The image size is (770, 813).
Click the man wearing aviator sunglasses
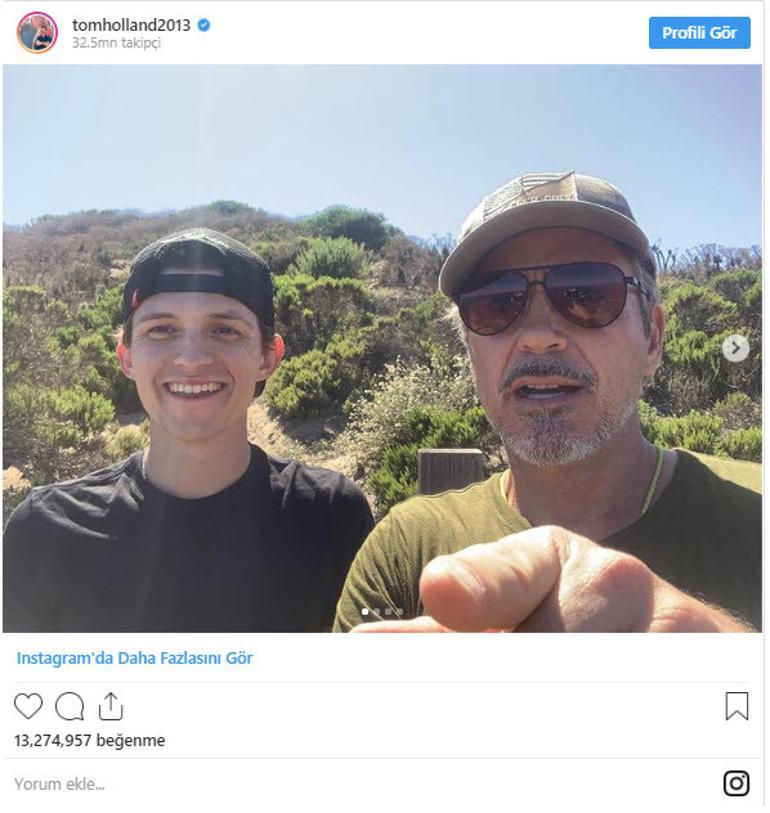(x=551, y=404)
